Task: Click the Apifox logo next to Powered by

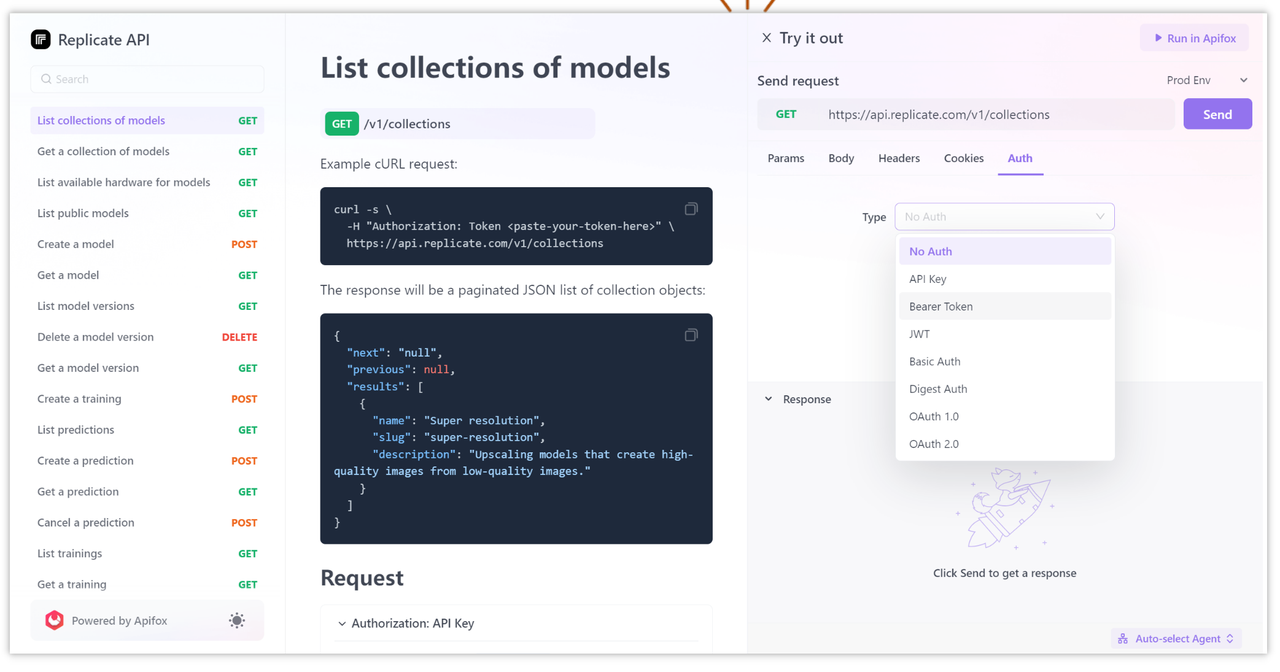Action: click(x=54, y=620)
